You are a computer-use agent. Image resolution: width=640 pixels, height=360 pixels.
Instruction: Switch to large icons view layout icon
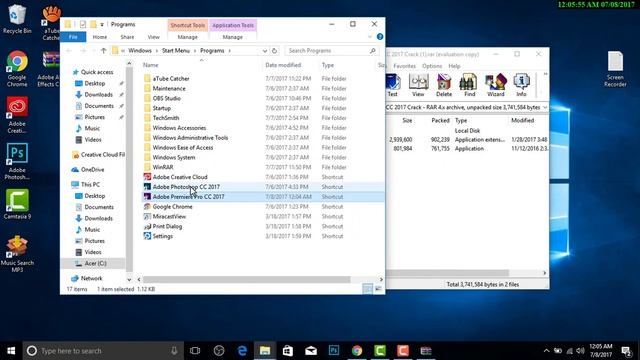[378, 289]
